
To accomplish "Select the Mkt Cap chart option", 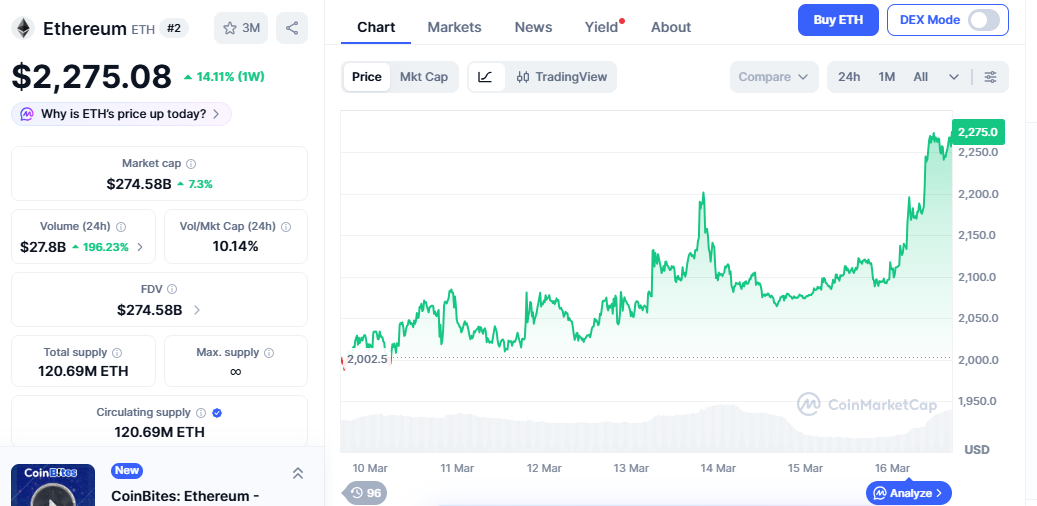I will pyautogui.click(x=424, y=77).
